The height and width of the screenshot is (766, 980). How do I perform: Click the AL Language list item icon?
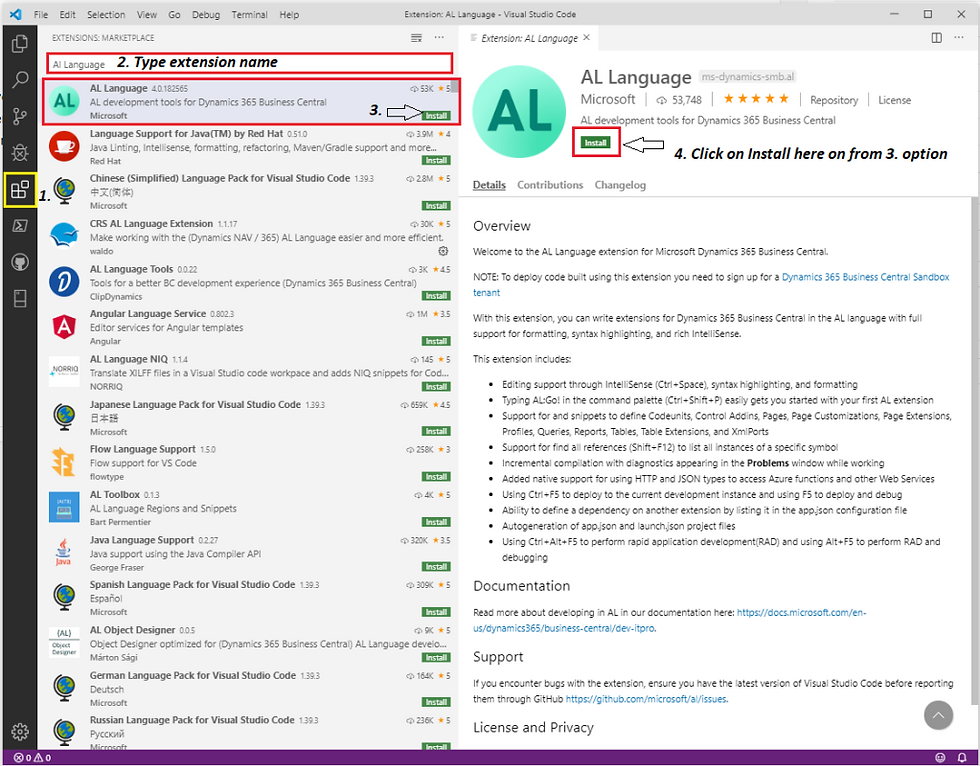(64, 101)
